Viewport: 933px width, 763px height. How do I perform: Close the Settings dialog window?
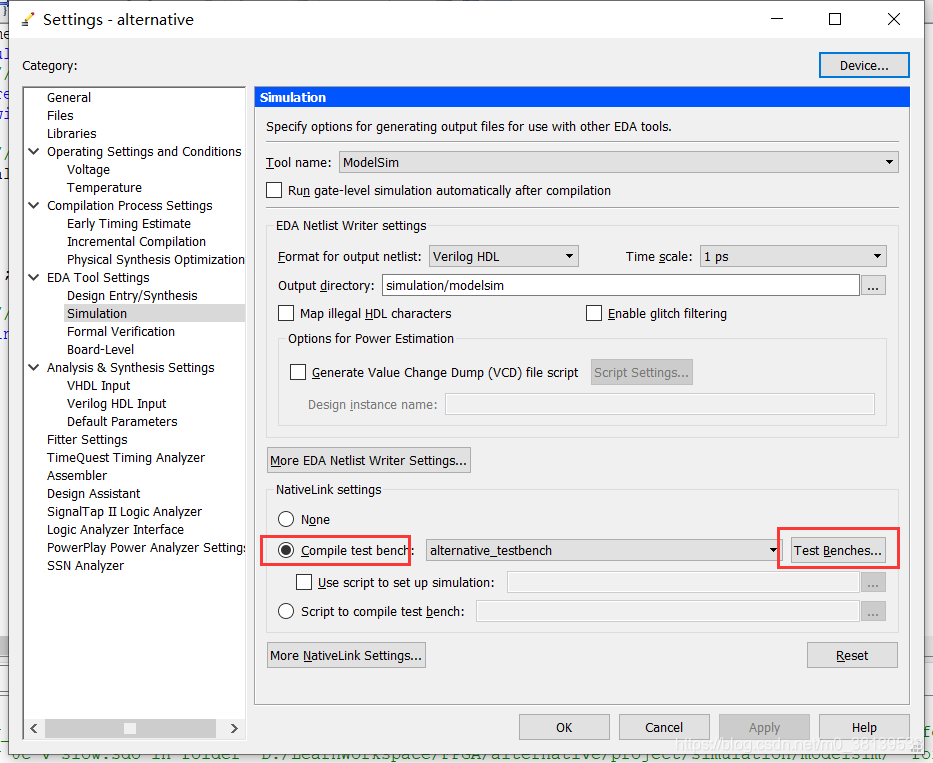[x=893, y=19]
